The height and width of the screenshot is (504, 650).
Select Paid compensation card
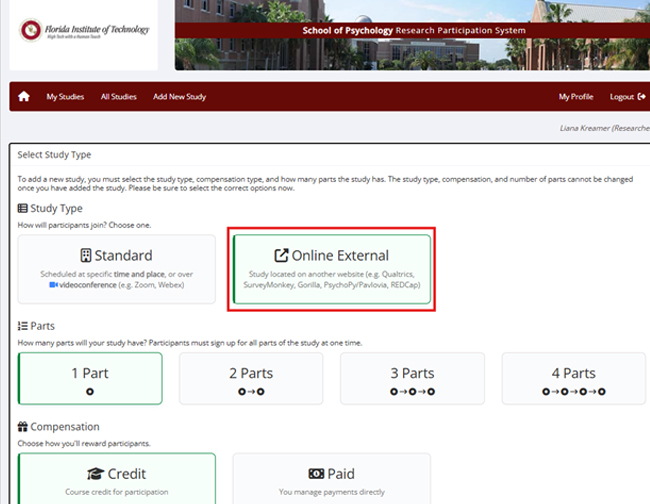pyautogui.click(x=332, y=479)
